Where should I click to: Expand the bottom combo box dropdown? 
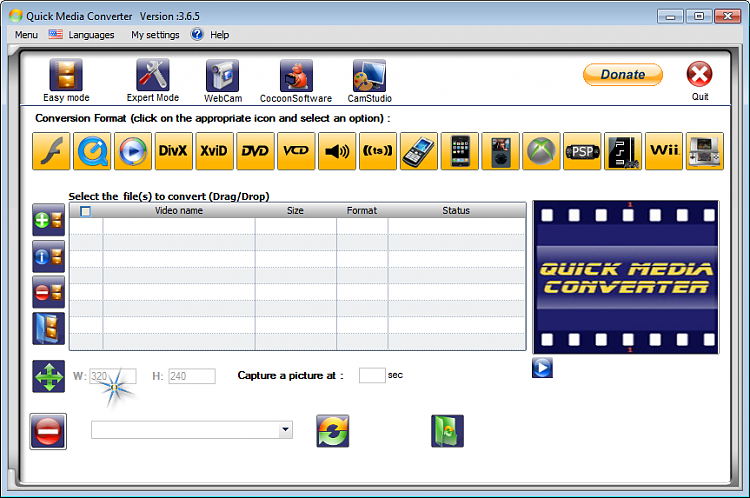(286, 430)
